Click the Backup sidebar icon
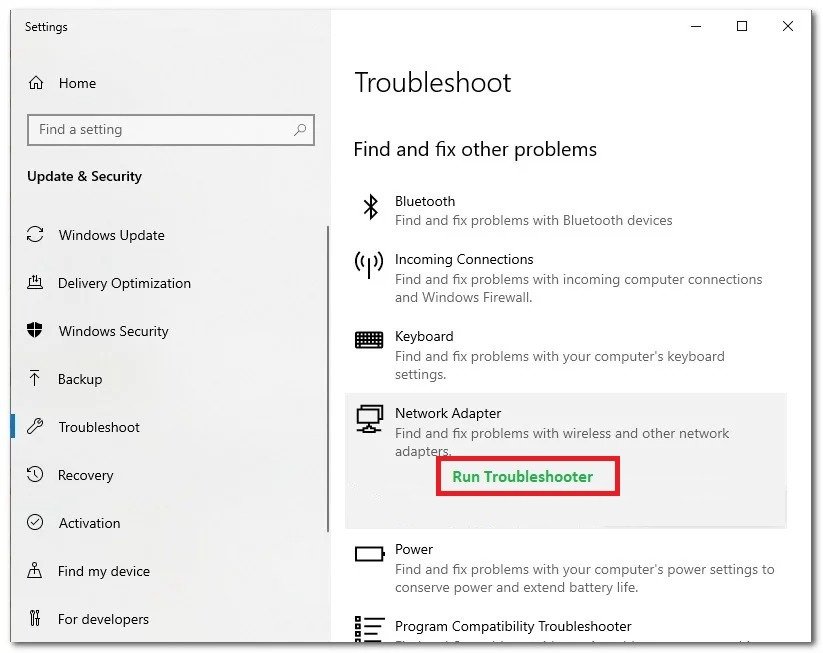This screenshot has height=653, width=823. (x=36, y=379)
